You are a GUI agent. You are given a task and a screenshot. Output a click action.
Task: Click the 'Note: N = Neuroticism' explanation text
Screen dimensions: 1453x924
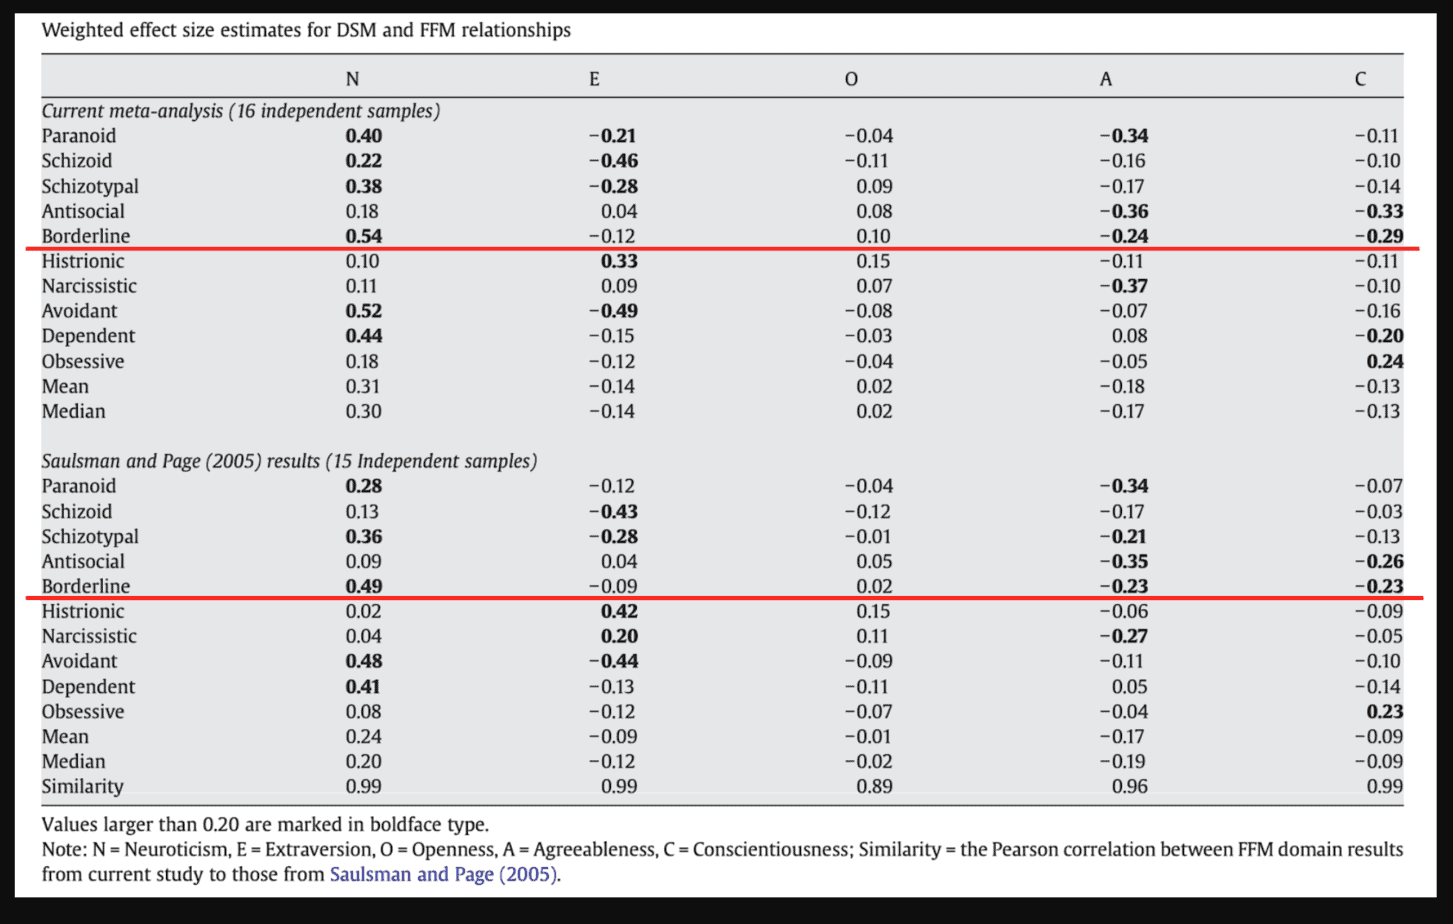(x=722, y=850)
